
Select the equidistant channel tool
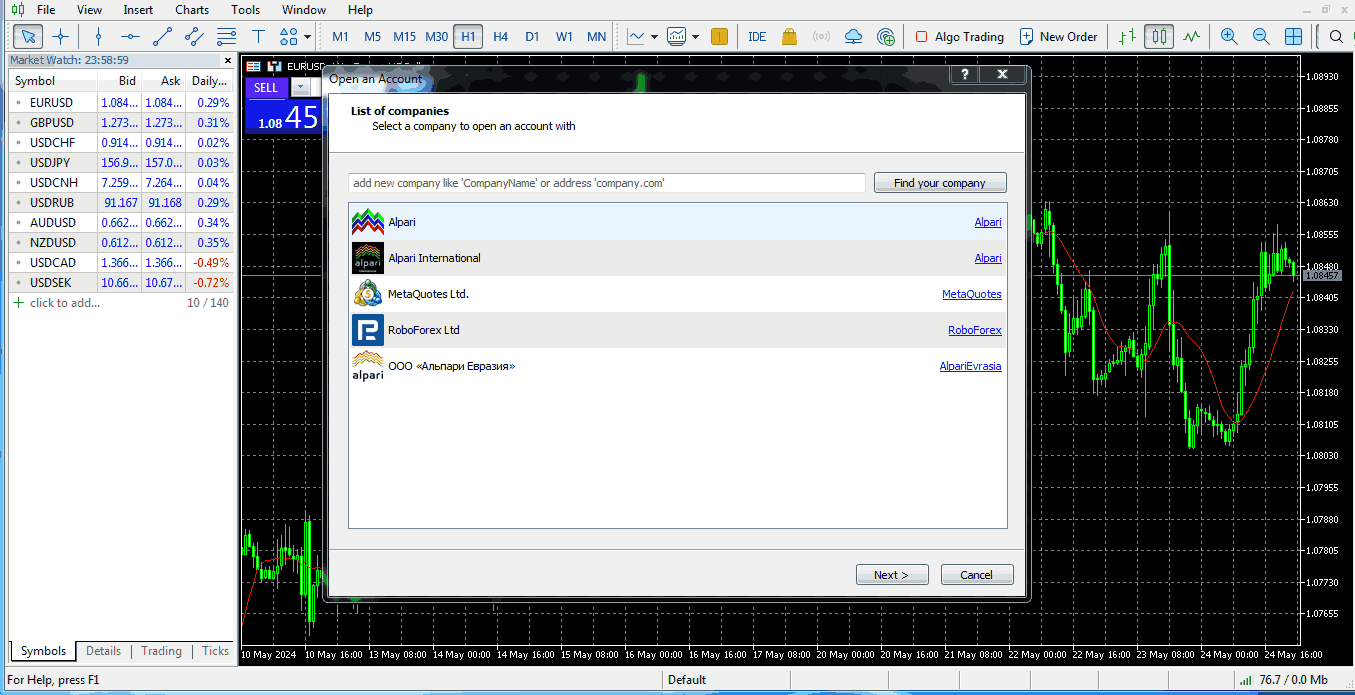click(194, 37)
